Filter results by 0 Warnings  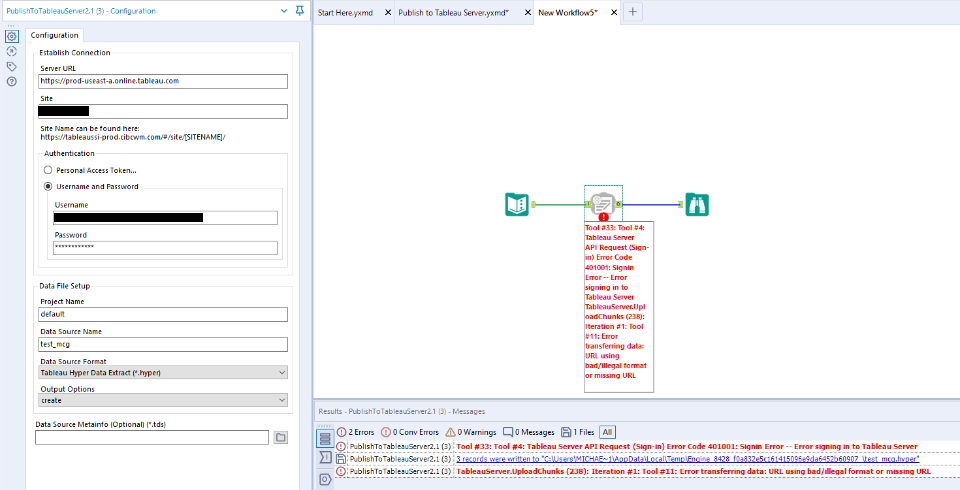(x=471, y=432)
